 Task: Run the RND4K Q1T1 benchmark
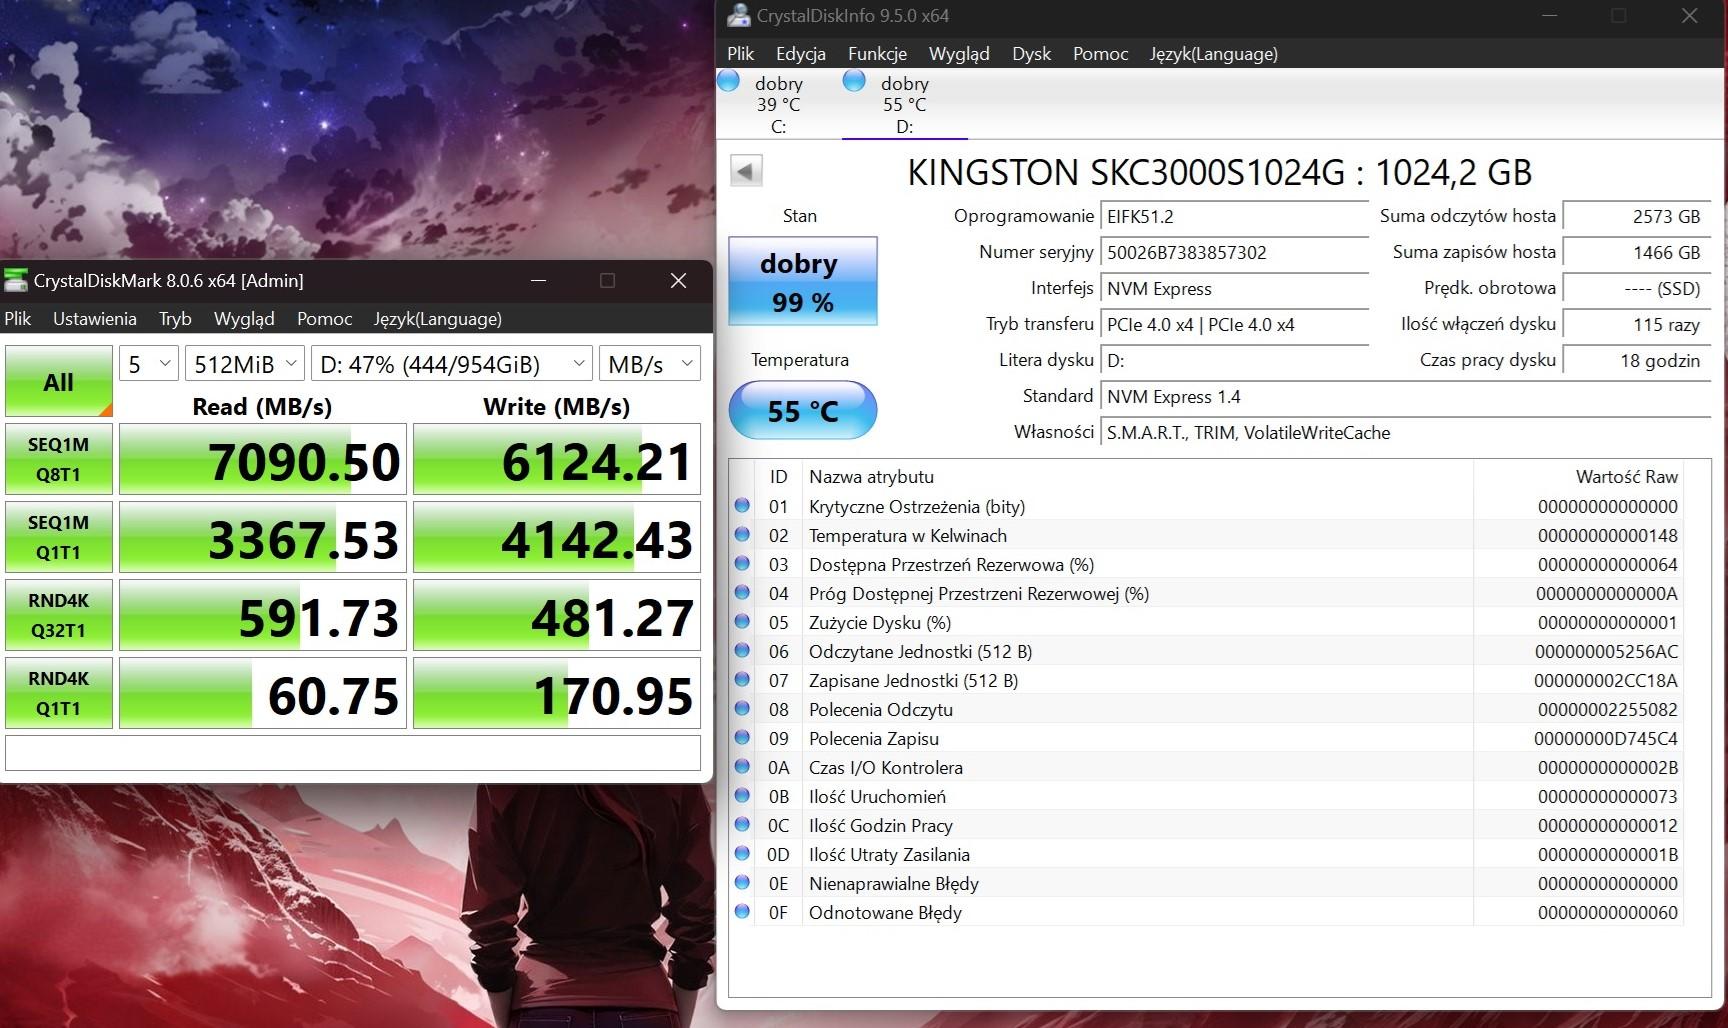(x=59, y=693)
